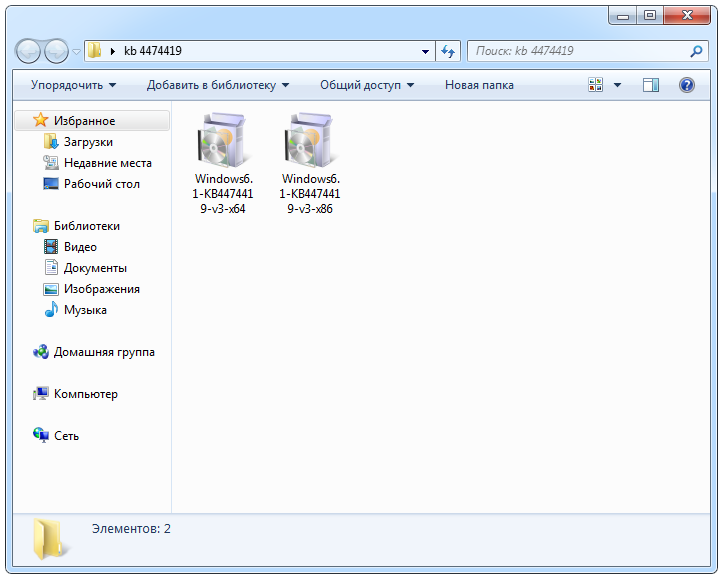Open the Музыка library

[x=85, y=310]
